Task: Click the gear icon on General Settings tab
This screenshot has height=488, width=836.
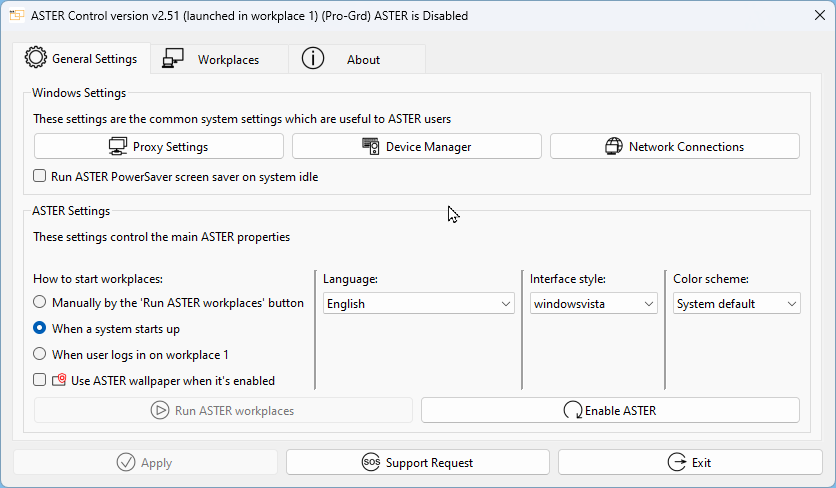Action: 36,58
